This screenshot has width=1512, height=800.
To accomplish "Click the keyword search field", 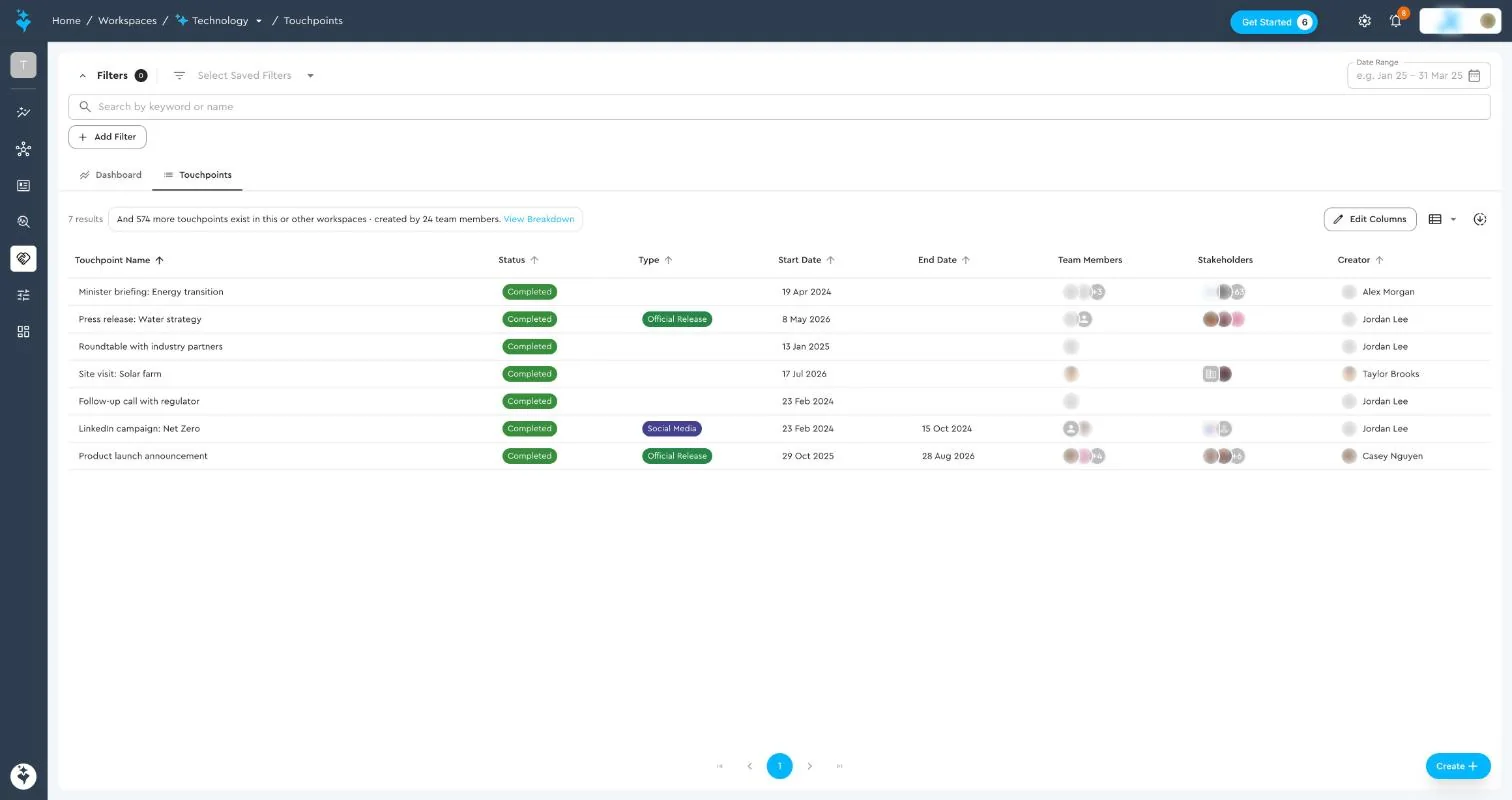I will [x=779, y=107].
